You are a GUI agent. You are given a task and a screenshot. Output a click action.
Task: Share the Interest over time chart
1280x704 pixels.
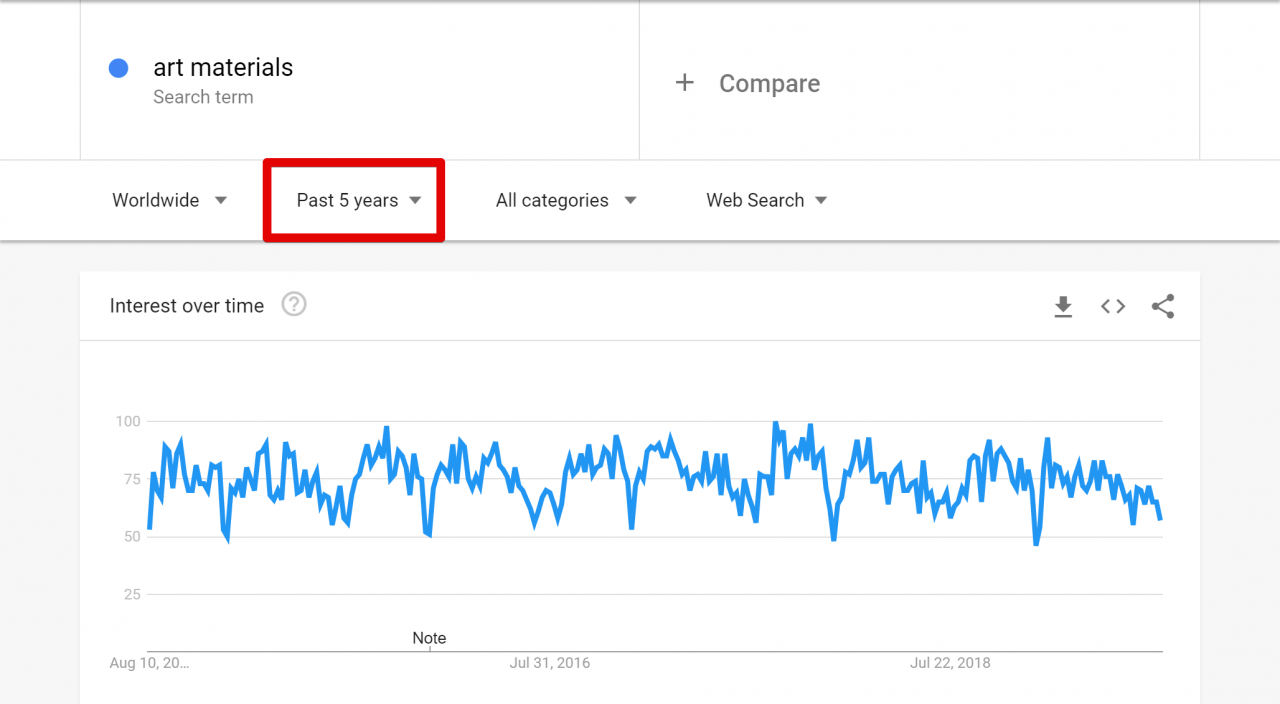[x=1162, y=307]
